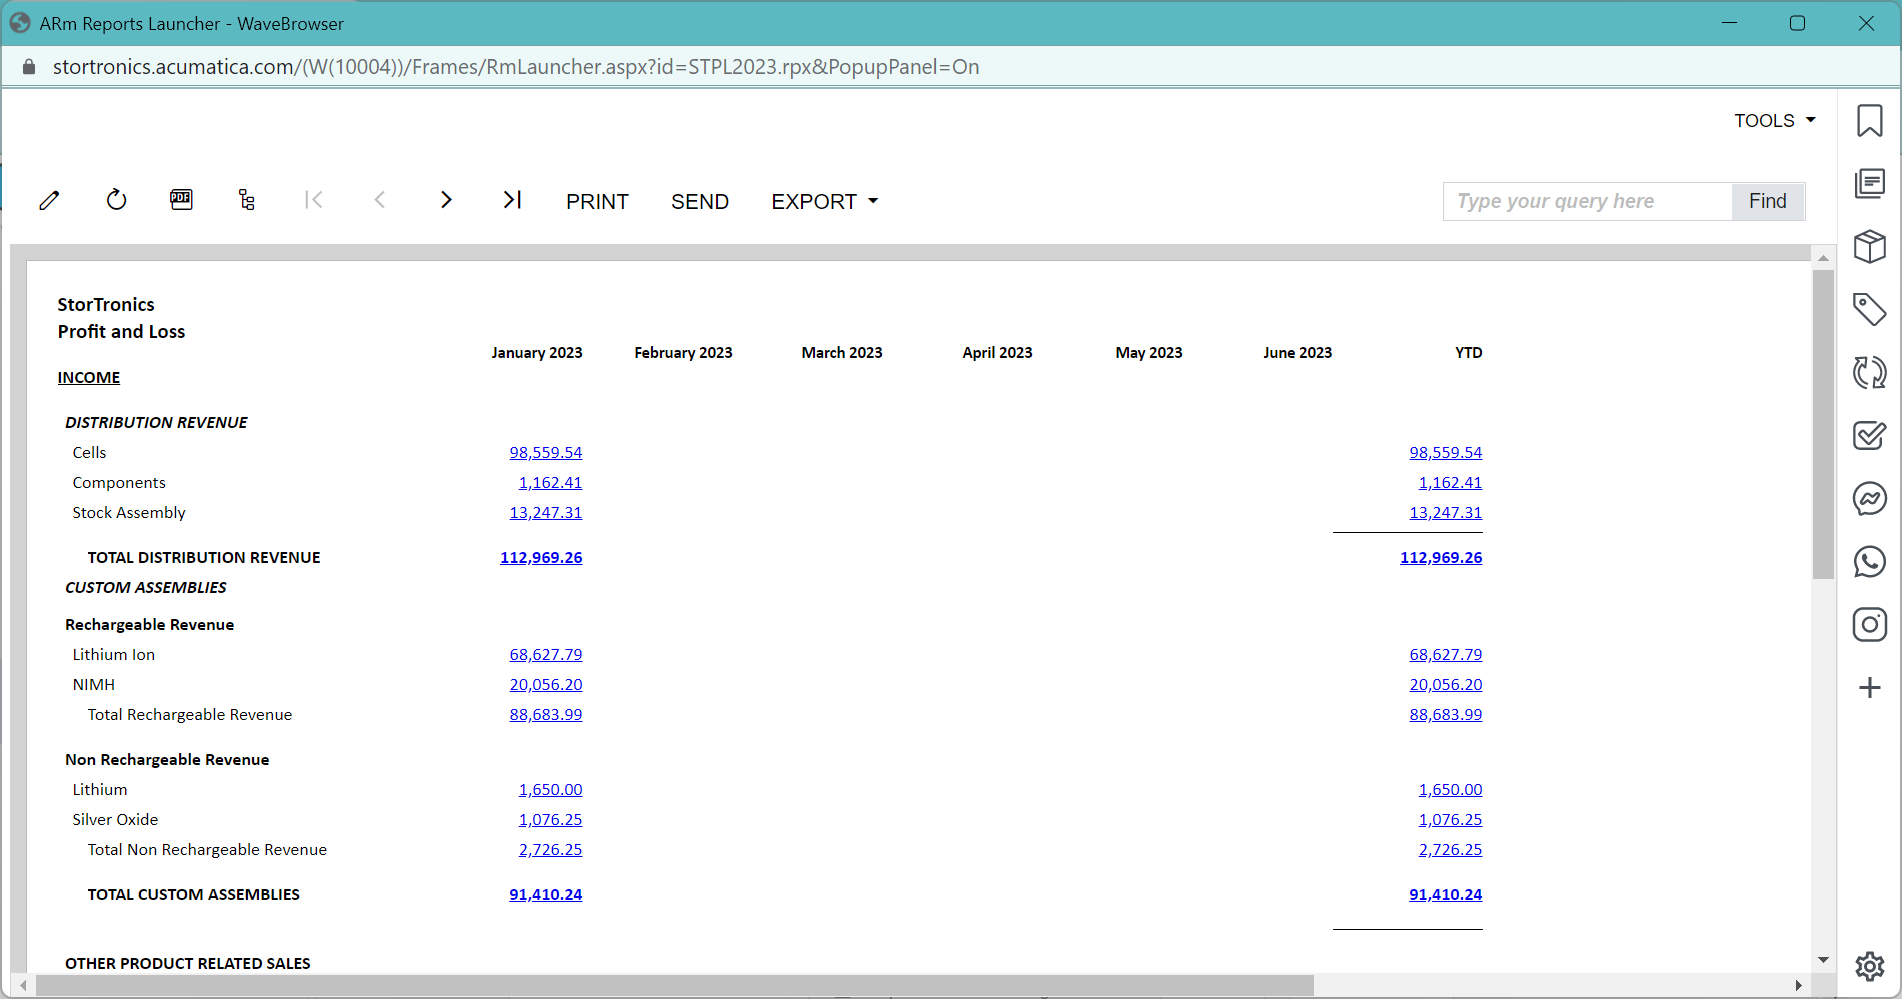This screenshot has height=999, width=1902.
Task: Open Lithium YTD value 1,650.00
Action: pos(1450,789)
